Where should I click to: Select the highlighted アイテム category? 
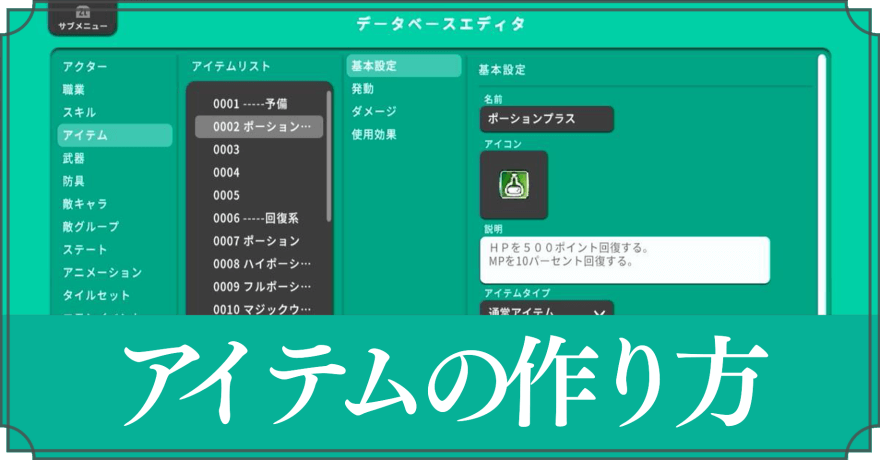click(x=114, y=135)
